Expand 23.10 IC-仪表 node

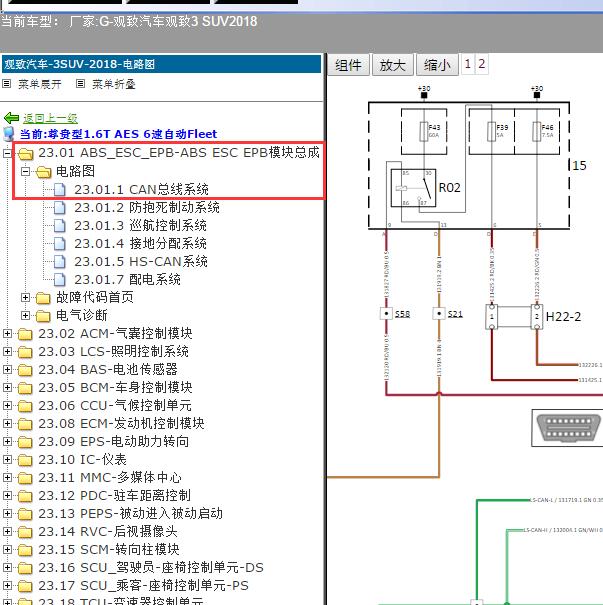7,460
